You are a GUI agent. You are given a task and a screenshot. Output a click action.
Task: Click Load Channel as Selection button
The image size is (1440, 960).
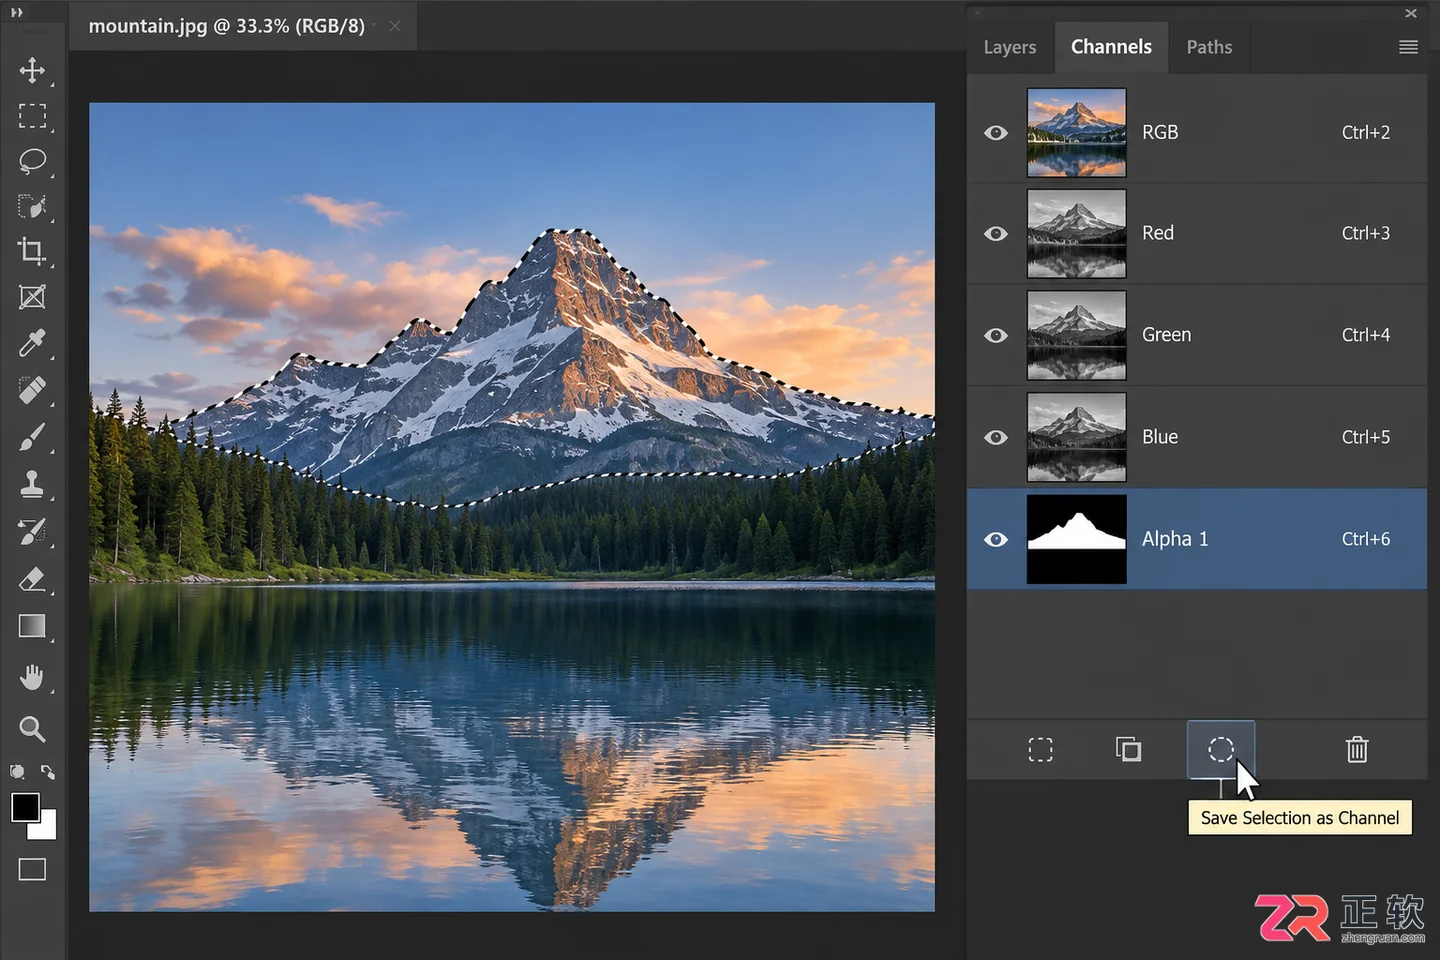click(1040, 749)
